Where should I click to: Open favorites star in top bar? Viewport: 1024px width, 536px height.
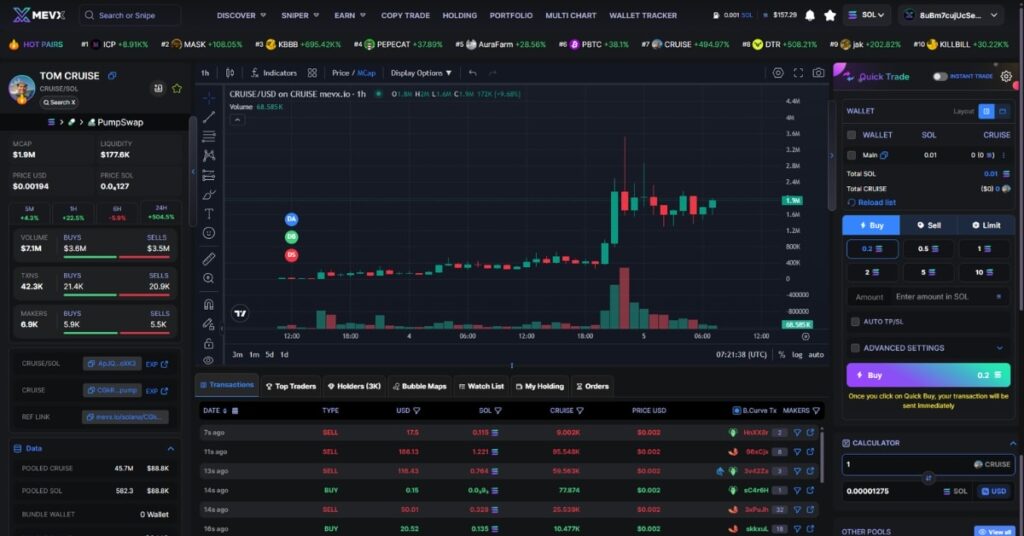point(830,15)
